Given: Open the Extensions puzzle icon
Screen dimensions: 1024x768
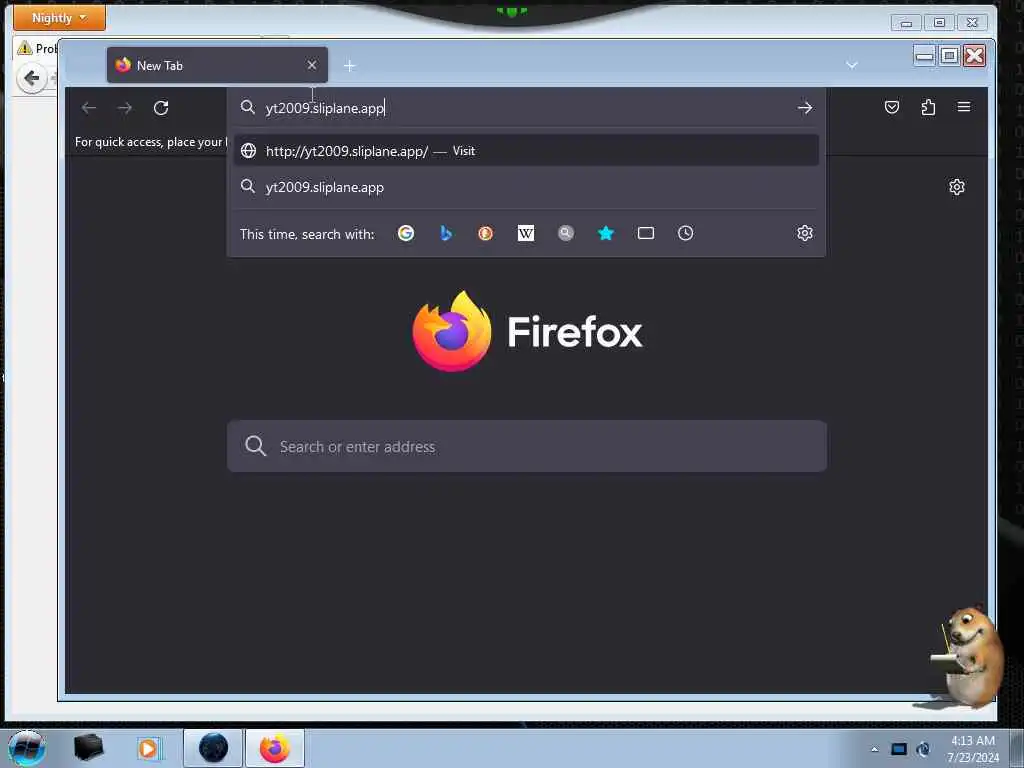Looking at the screenshot, I should (928, 107).
